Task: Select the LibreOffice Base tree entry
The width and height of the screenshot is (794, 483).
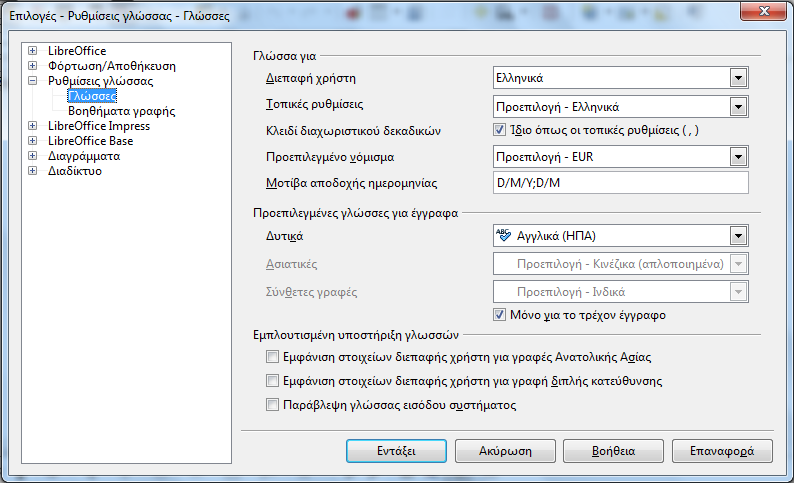Action: click(91, 141)
